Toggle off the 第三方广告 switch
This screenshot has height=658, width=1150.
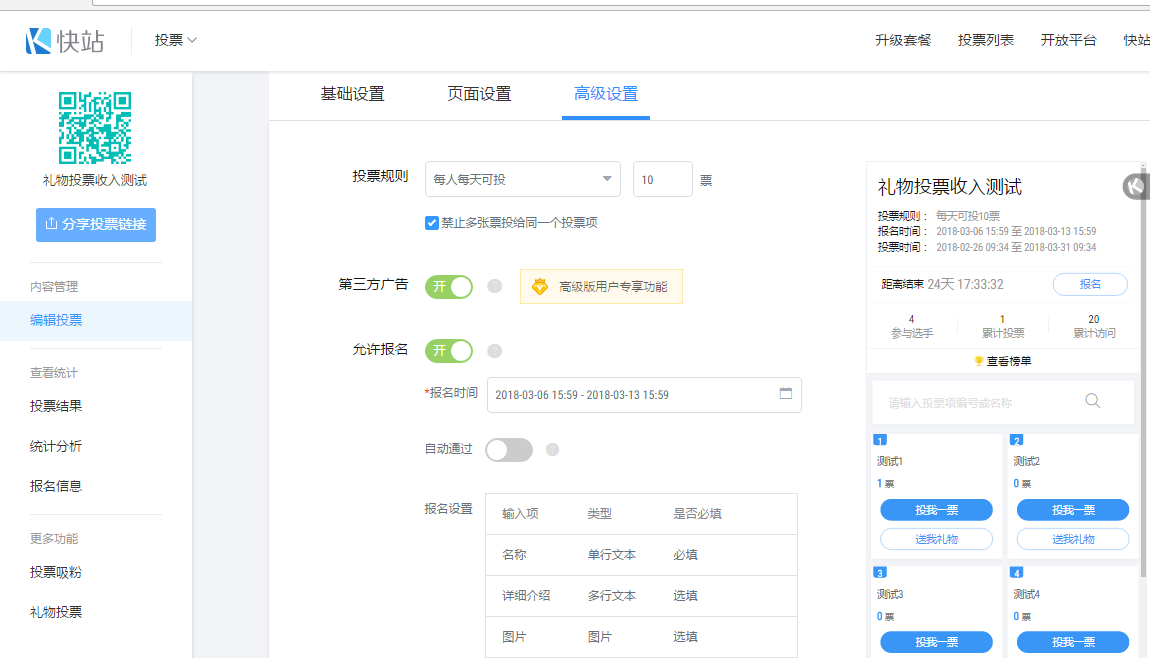point(449,287)
